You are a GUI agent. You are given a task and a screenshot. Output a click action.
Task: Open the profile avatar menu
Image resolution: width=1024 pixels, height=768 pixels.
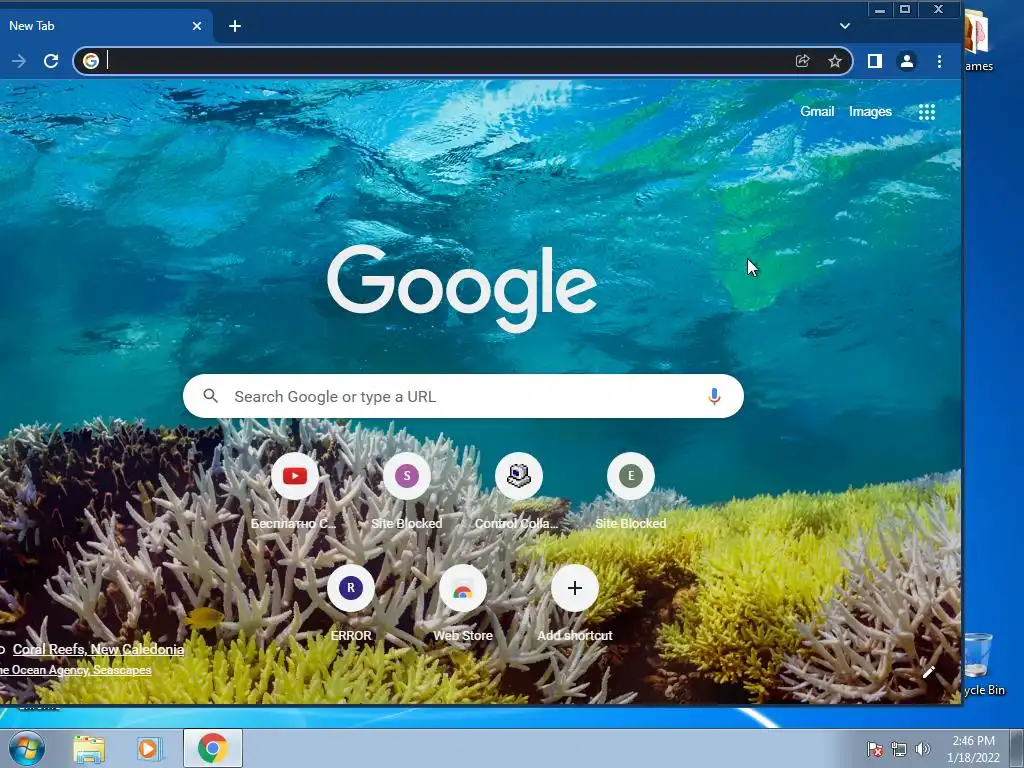coord(906,61)
